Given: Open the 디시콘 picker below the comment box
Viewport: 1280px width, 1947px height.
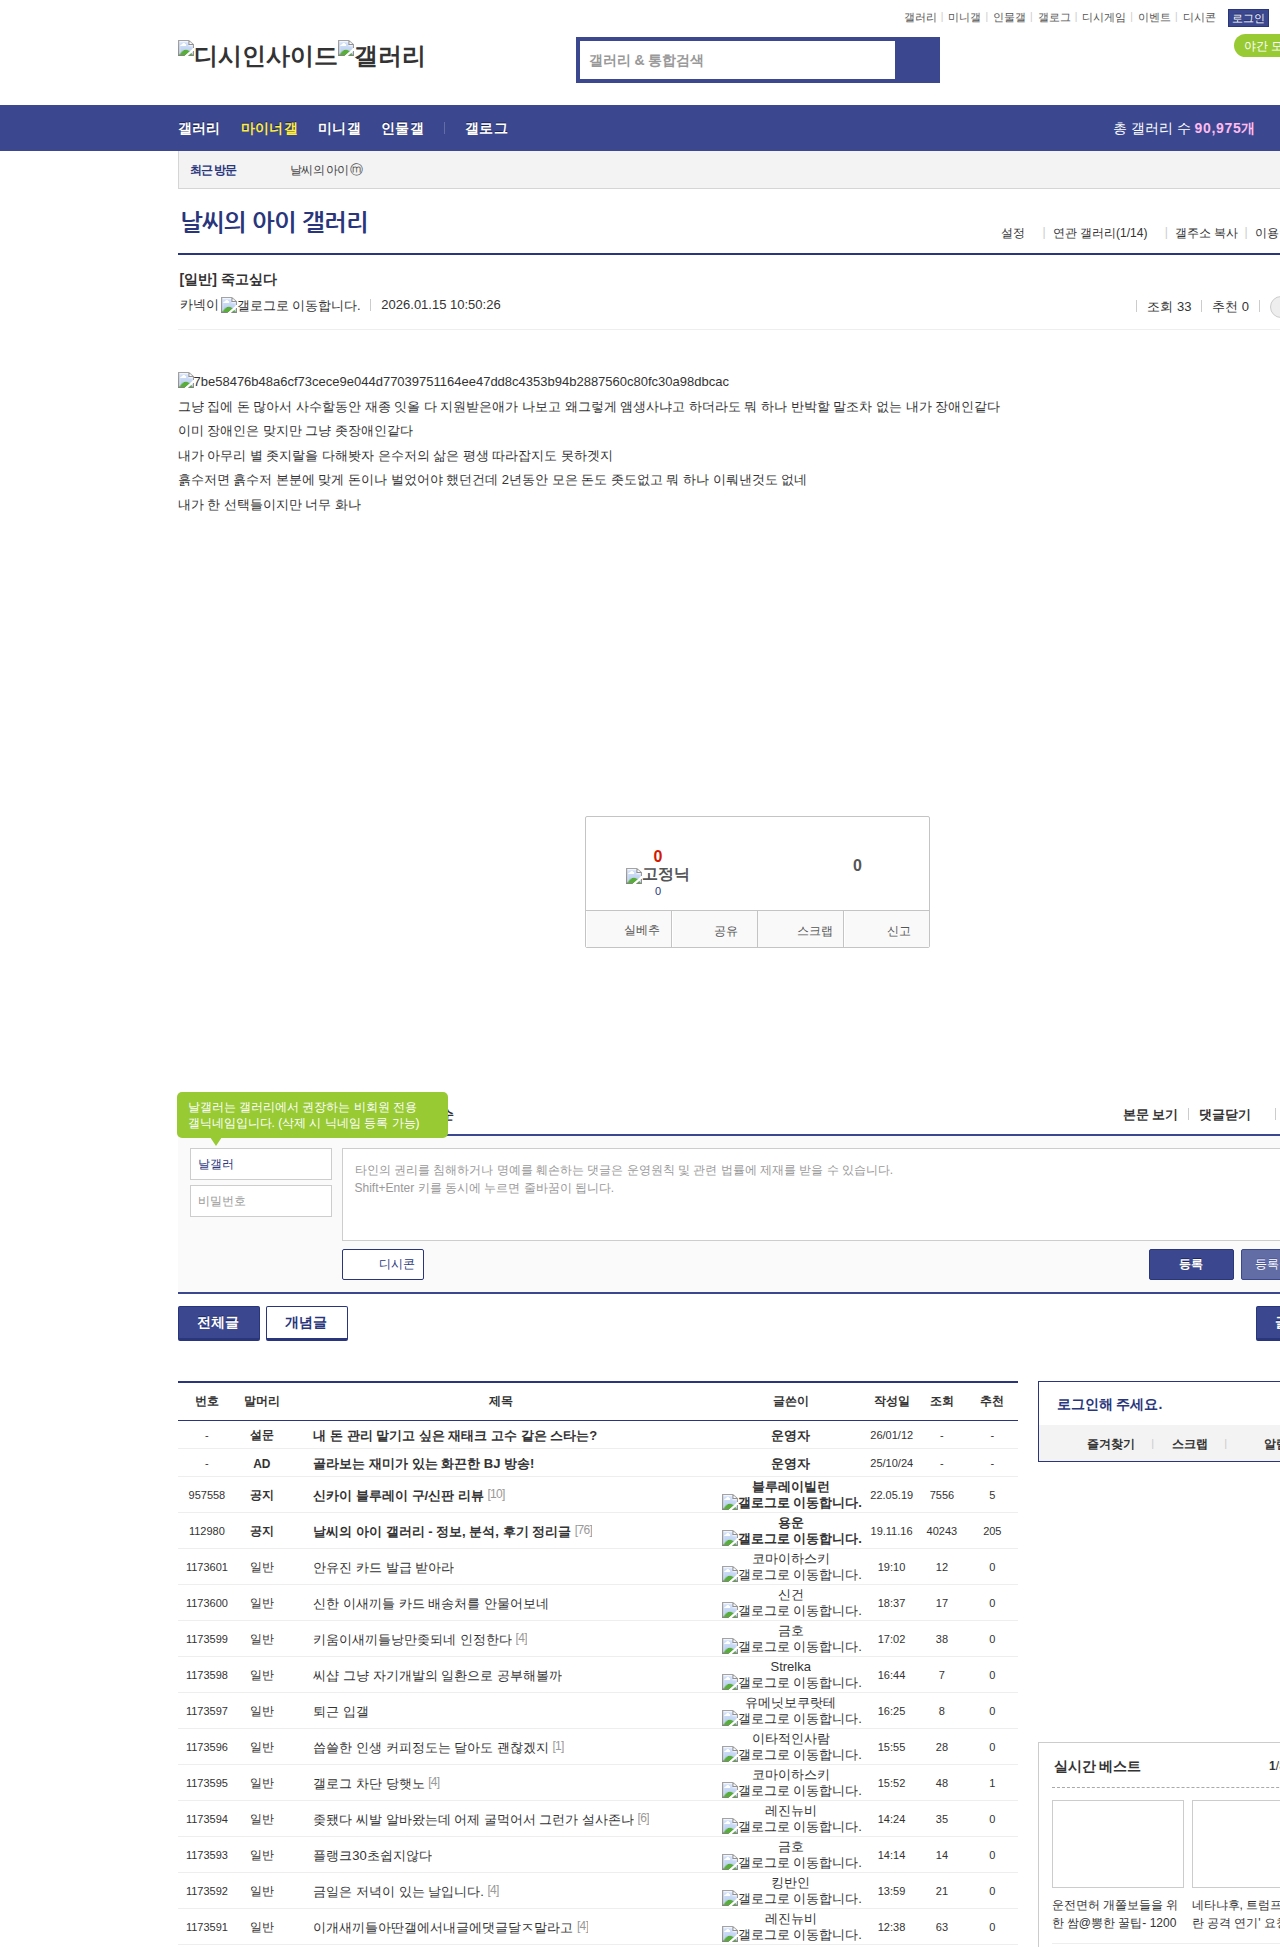Looking at the screenshot, I should point(383,1264).
